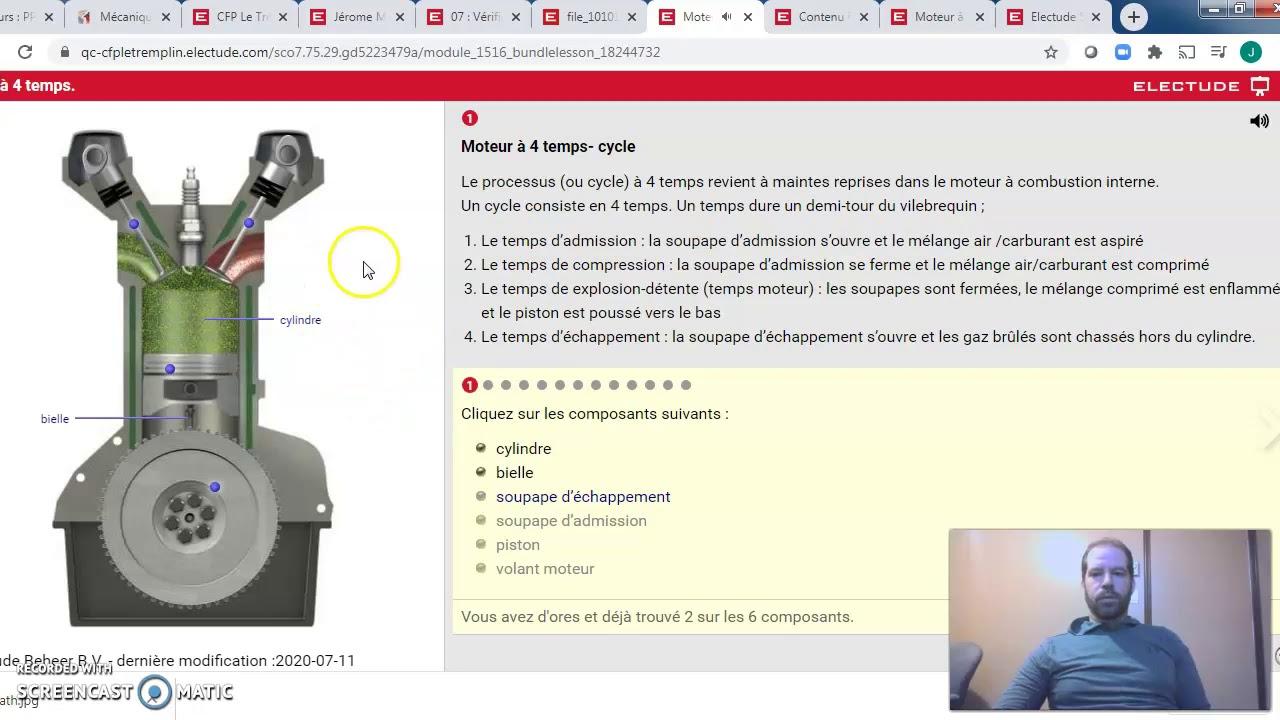The image size is (1280, 720).
Task: Open the Chrome extensions puzzle icon
Action: (x=1155, y=52)
